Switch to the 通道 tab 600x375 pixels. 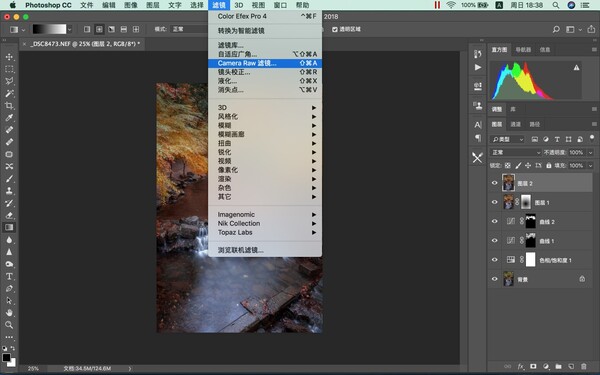coord(515,124)
